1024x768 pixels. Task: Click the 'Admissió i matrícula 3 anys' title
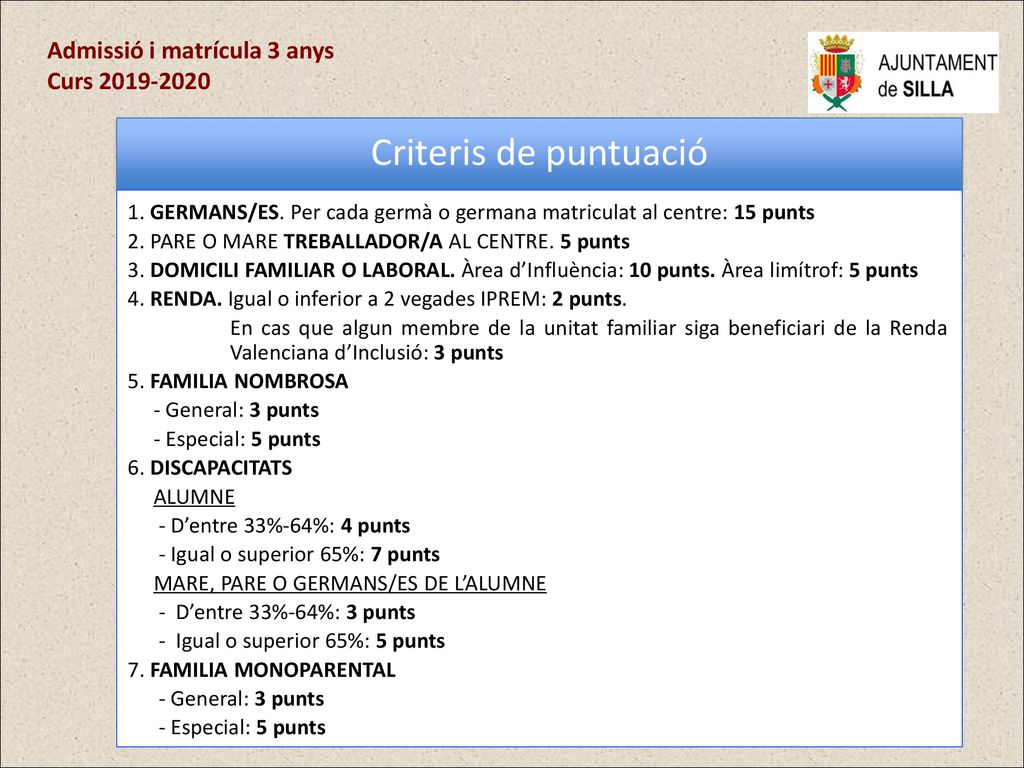coord(190,51)
